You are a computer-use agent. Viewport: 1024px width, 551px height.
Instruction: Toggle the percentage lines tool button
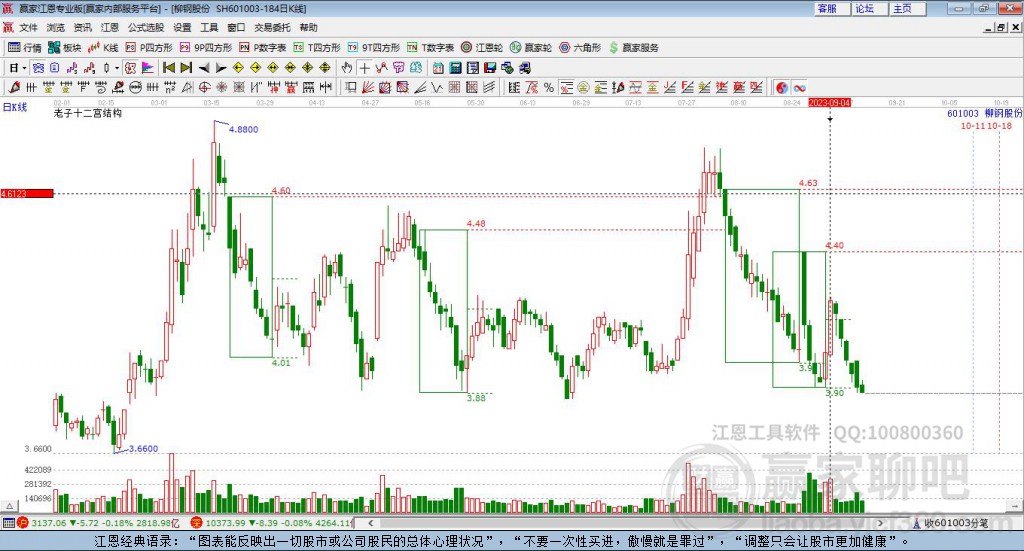click(x=566, y=87)
